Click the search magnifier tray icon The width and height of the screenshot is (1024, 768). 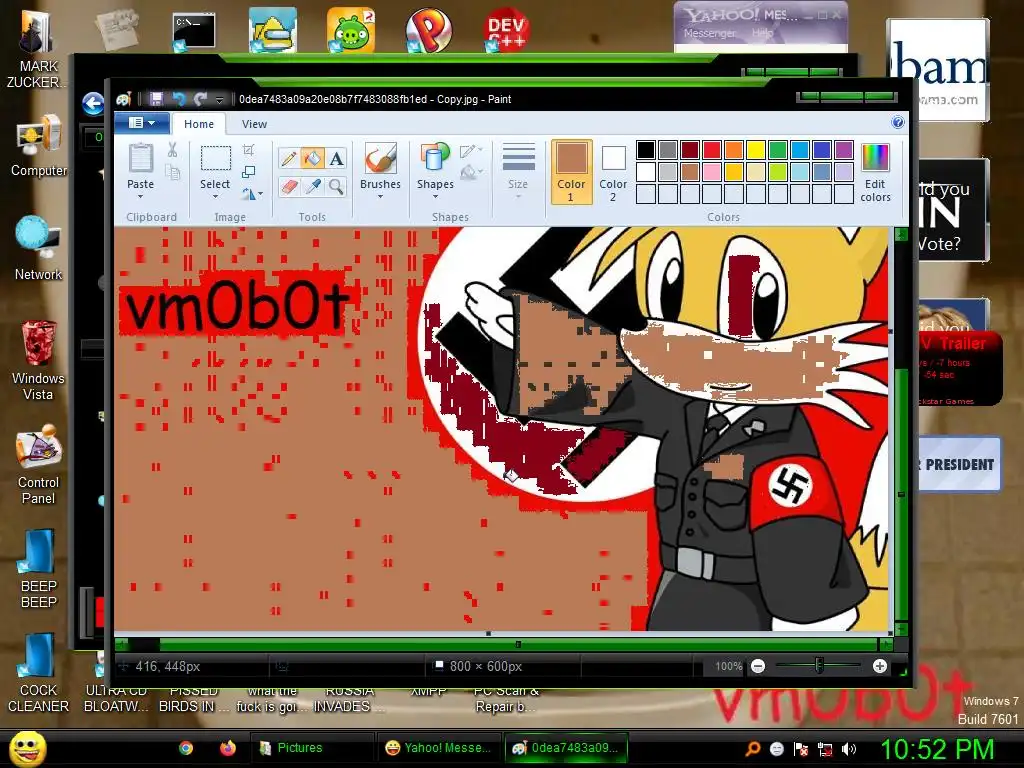[752, 749]
